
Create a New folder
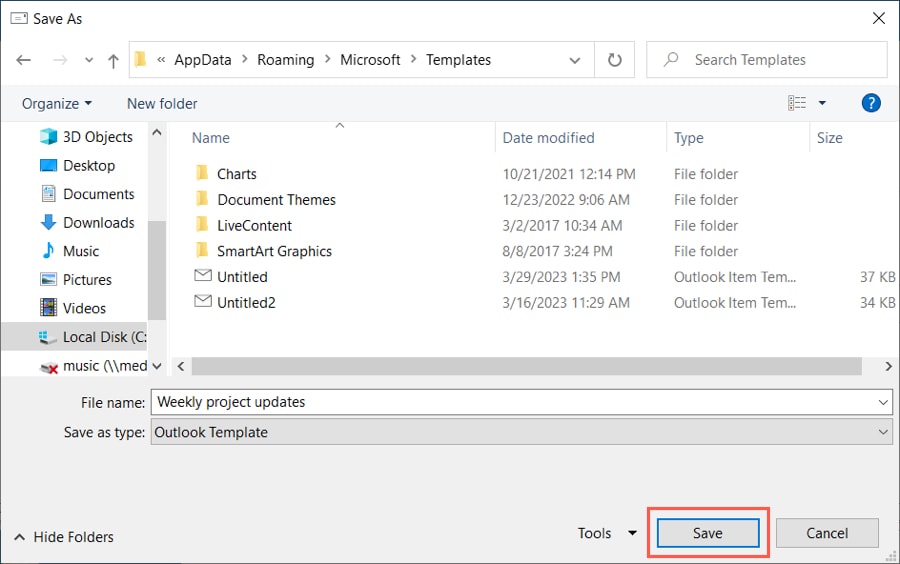tap(162, 104)
